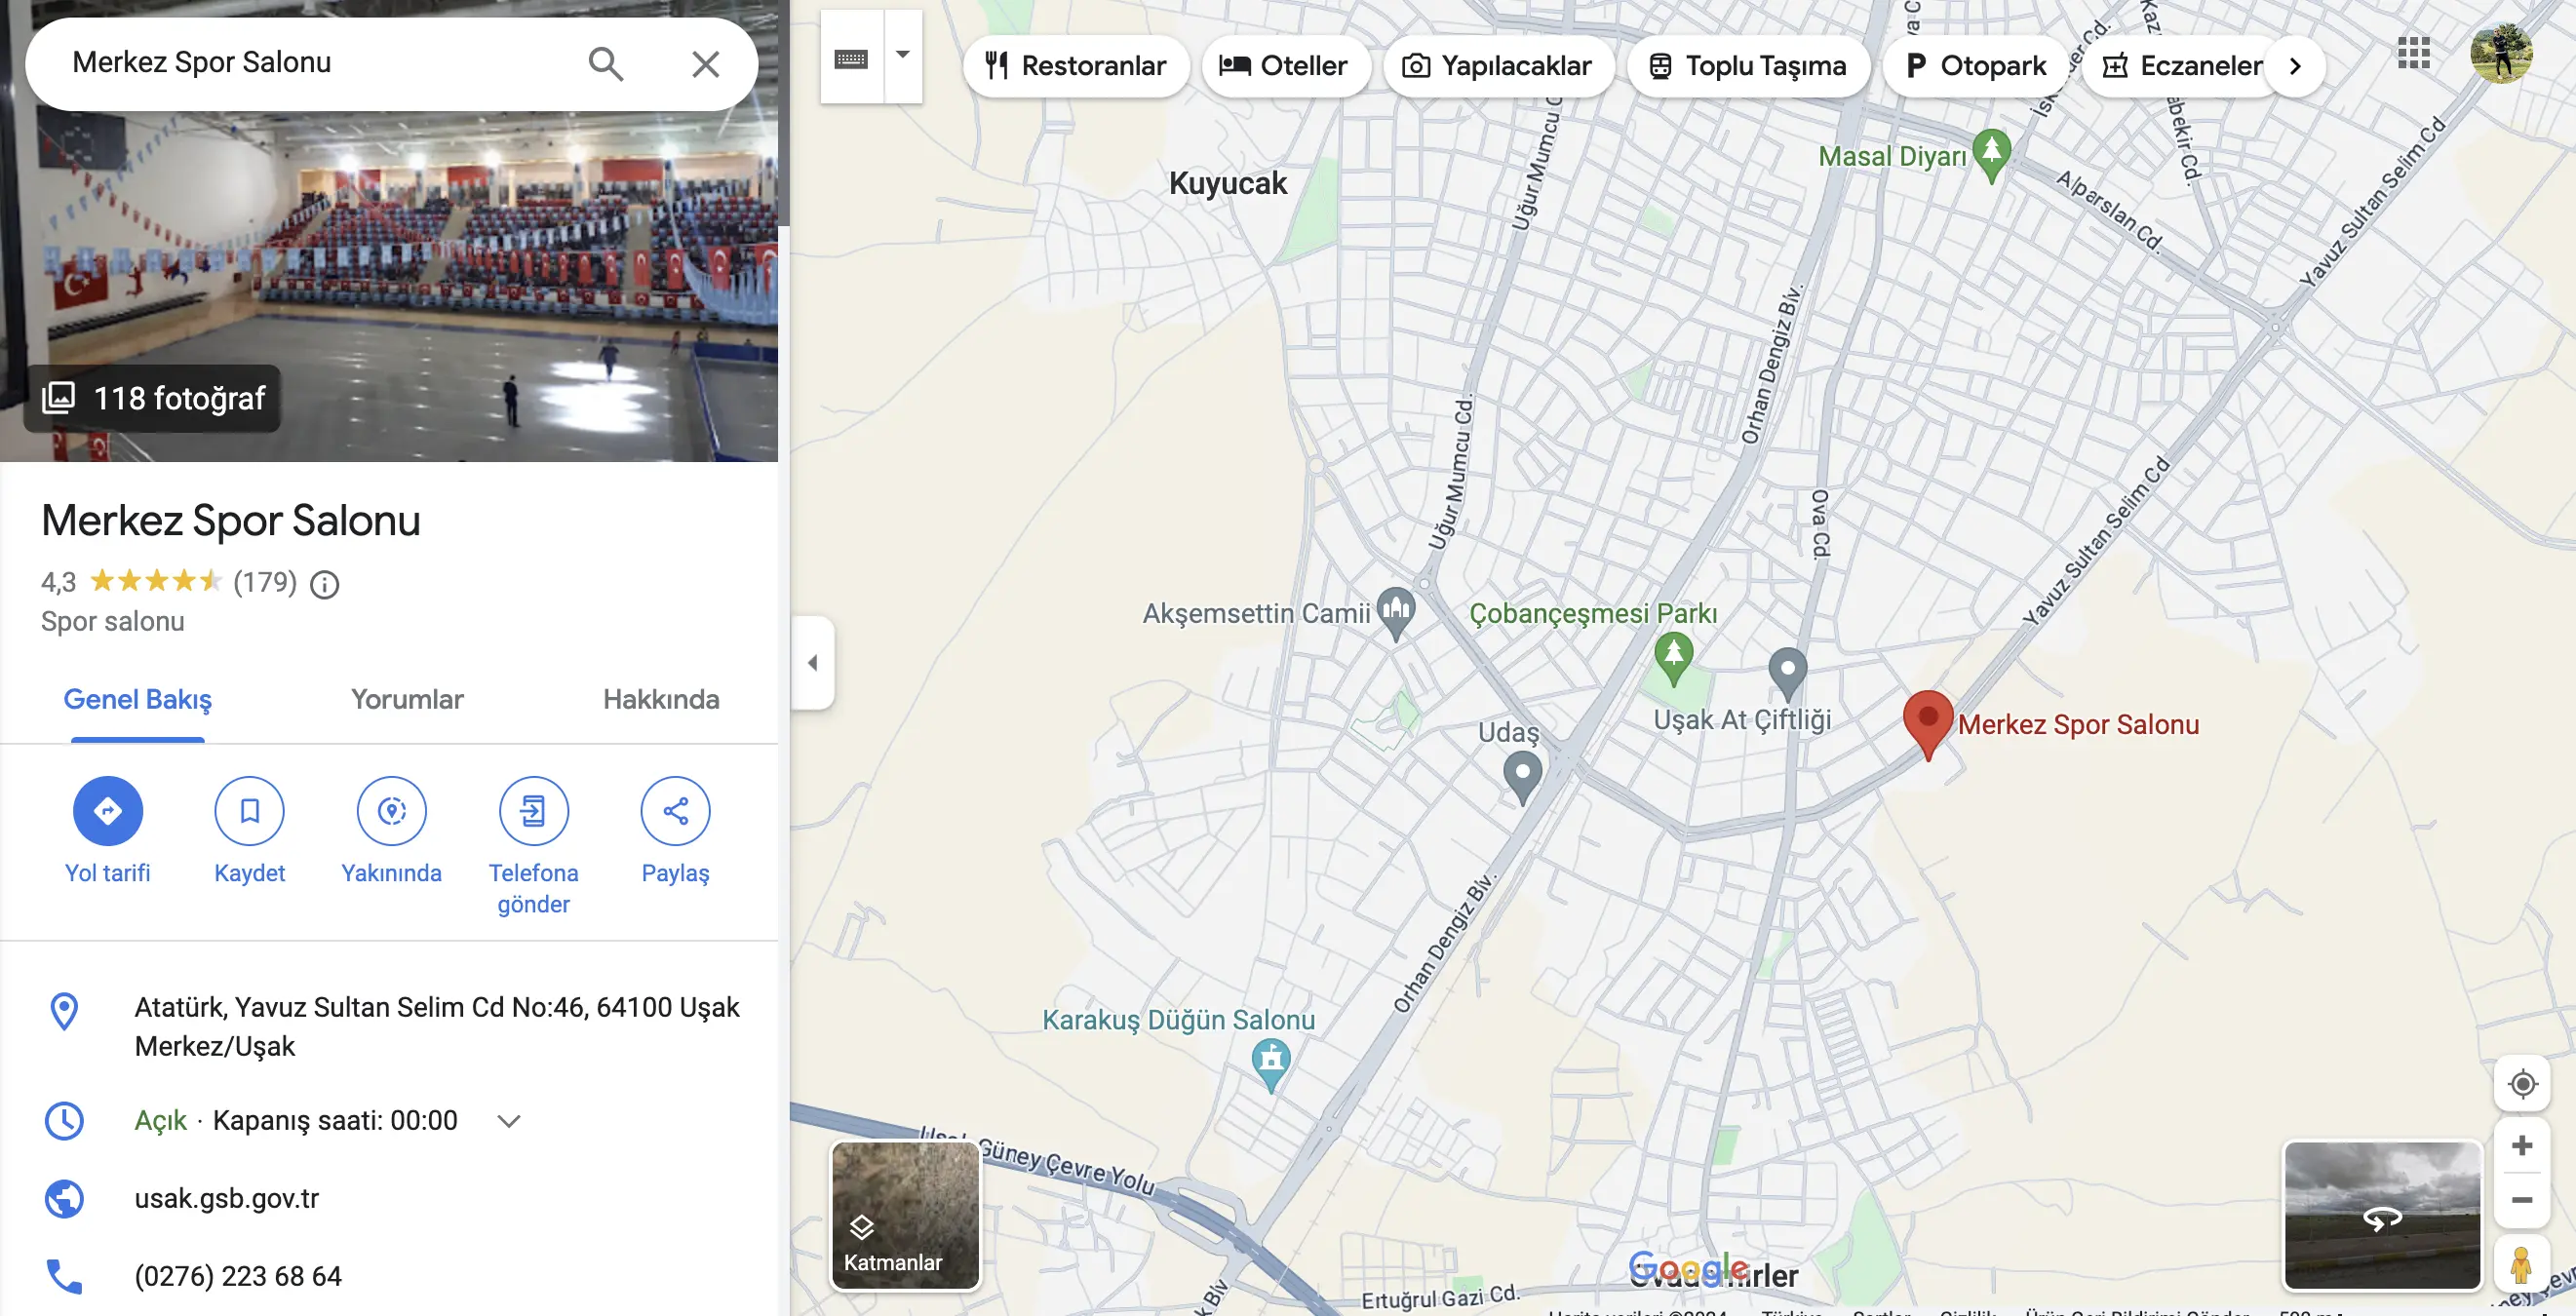2576x1316 pixels.
Task: Click the Udaş grey map pin
Action: click(x=1523, y=777)
